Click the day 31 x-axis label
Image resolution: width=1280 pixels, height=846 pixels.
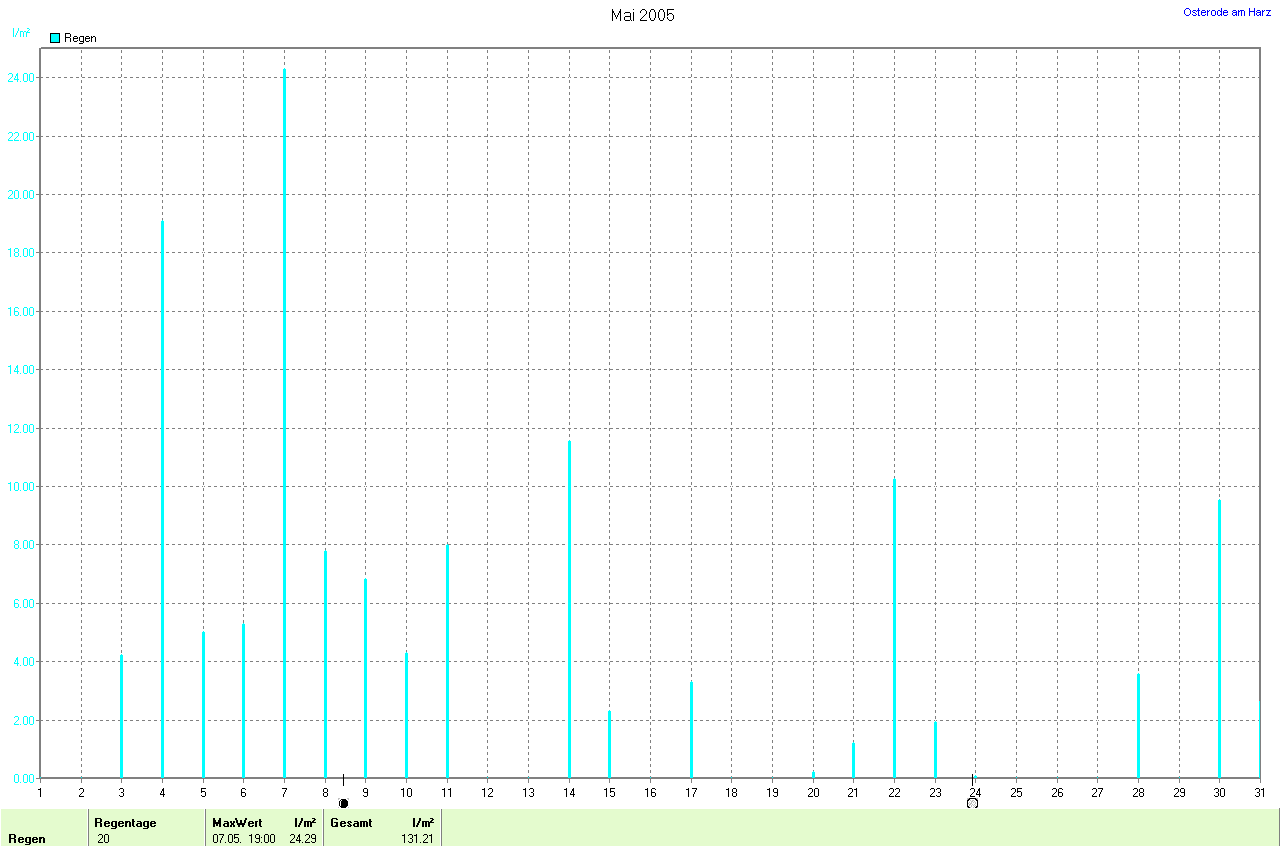pos(1259,793)
